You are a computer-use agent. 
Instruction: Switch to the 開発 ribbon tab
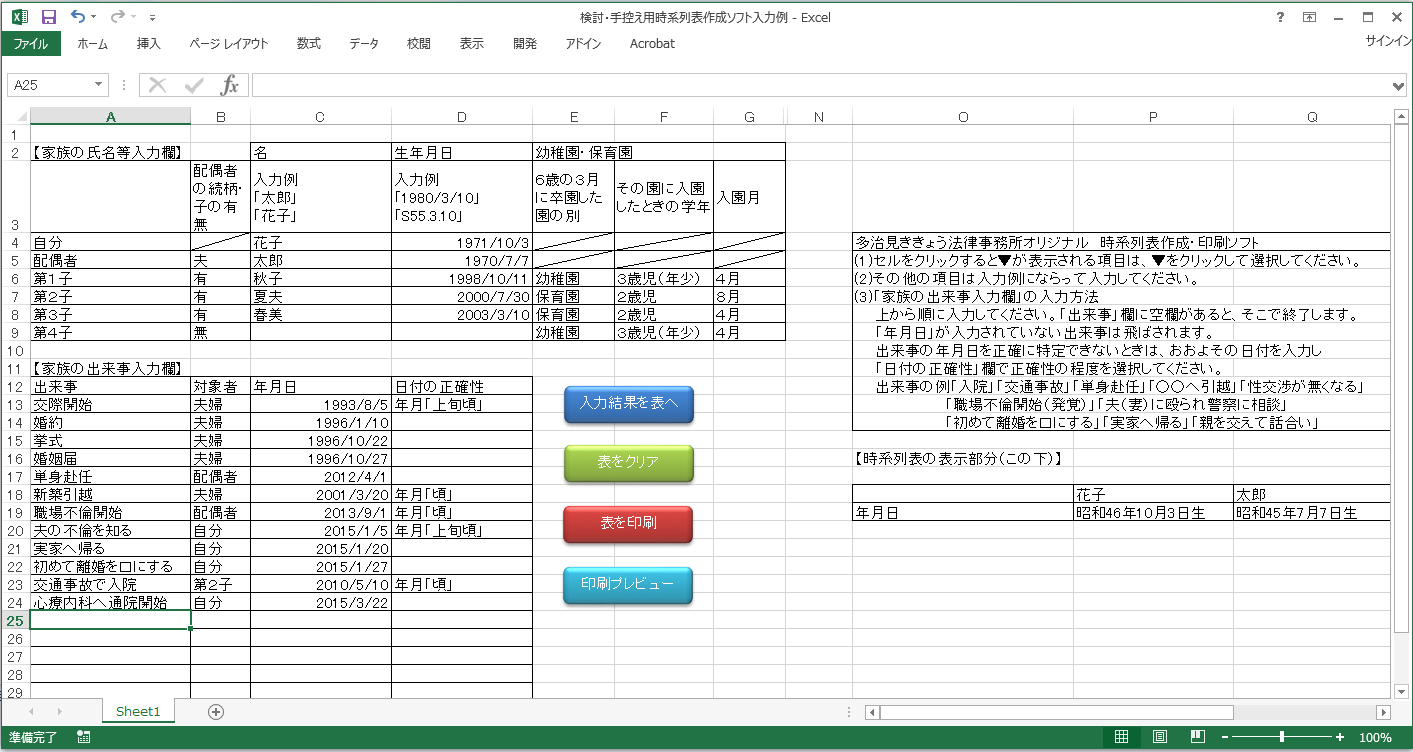[x=525, y=43]
